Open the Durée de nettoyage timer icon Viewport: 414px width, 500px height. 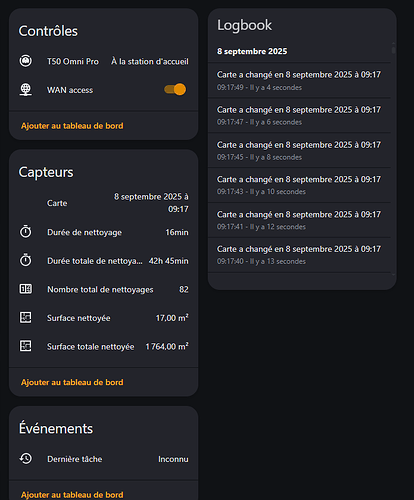pos(26,232)
